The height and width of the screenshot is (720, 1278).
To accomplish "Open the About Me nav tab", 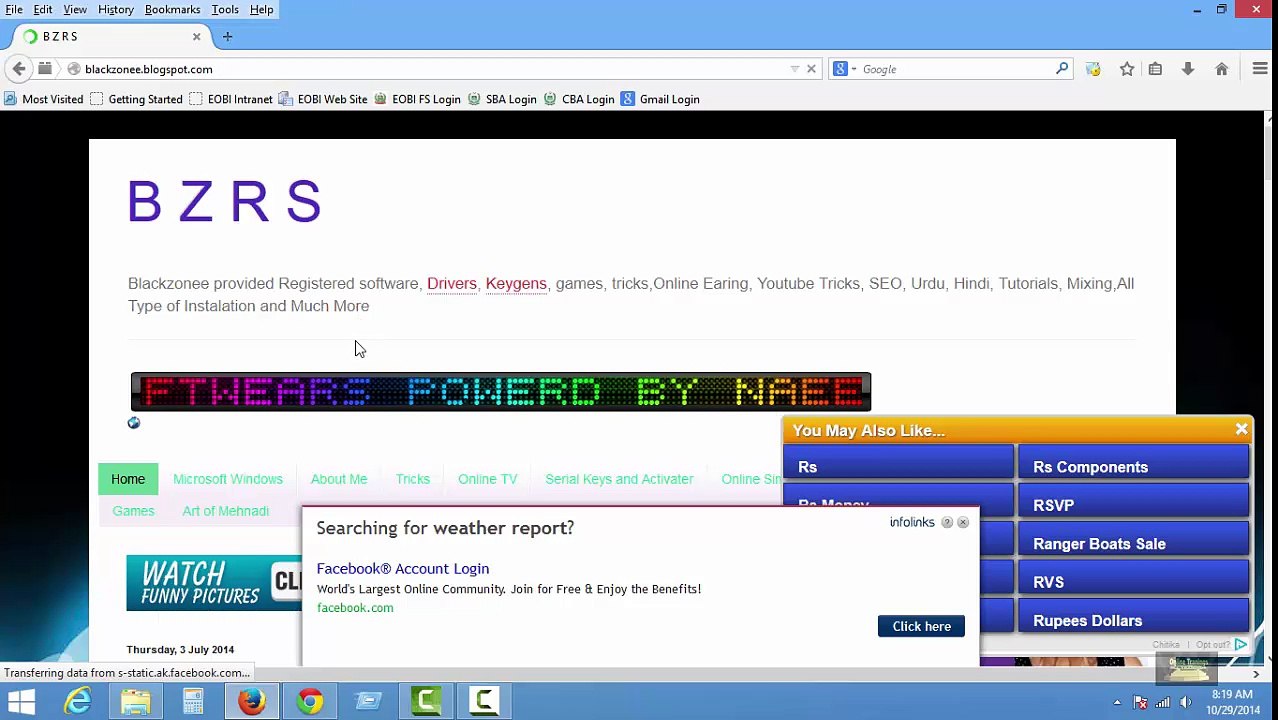I will [339, 479].
